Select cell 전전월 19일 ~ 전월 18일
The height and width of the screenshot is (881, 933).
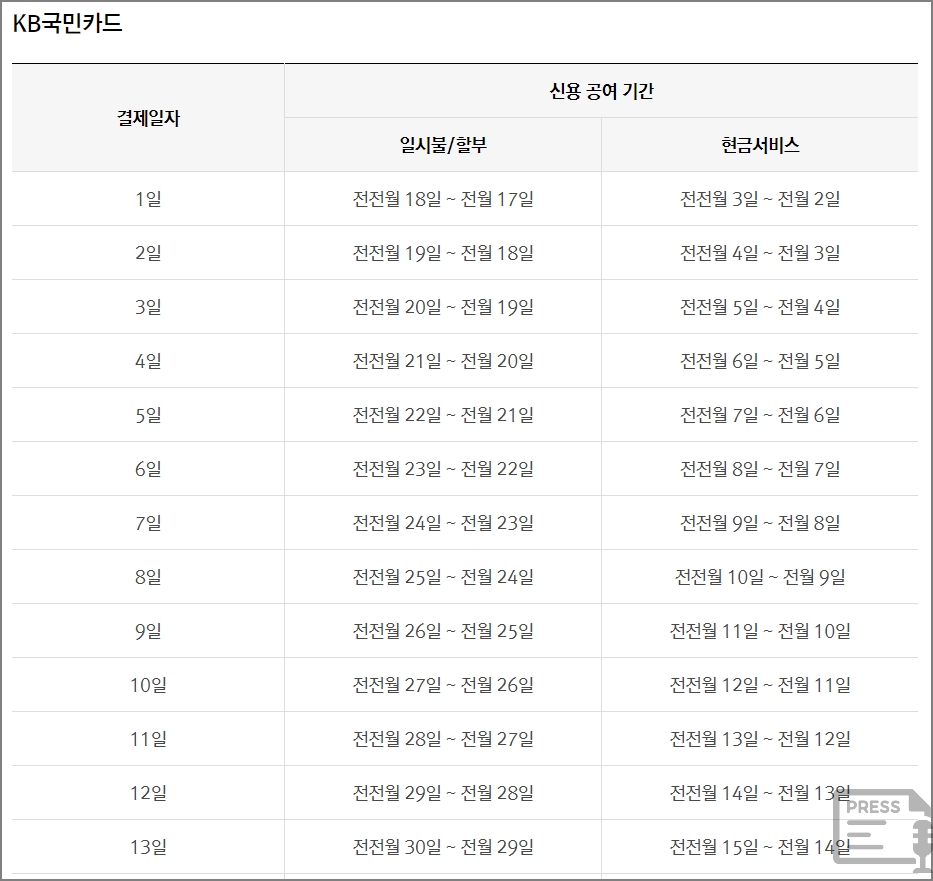point(443,253)
